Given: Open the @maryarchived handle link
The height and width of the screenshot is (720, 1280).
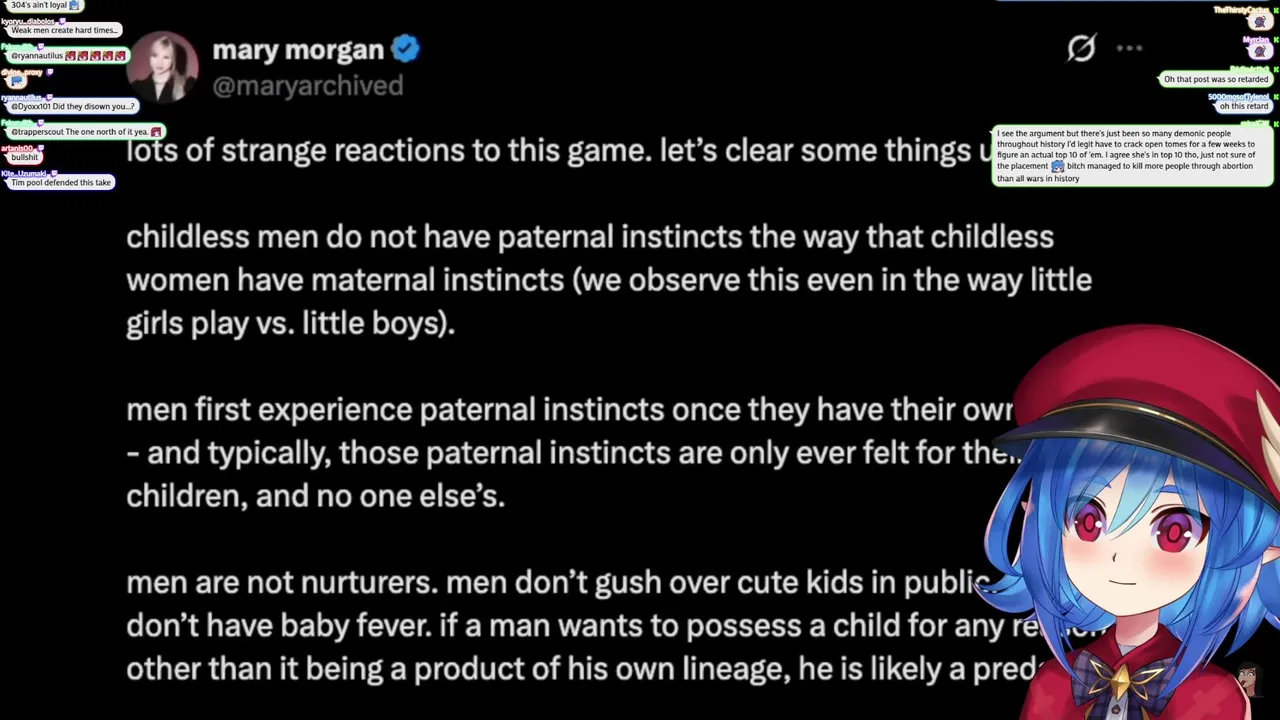Looking at the screenshot, I should tap(308, 86).
